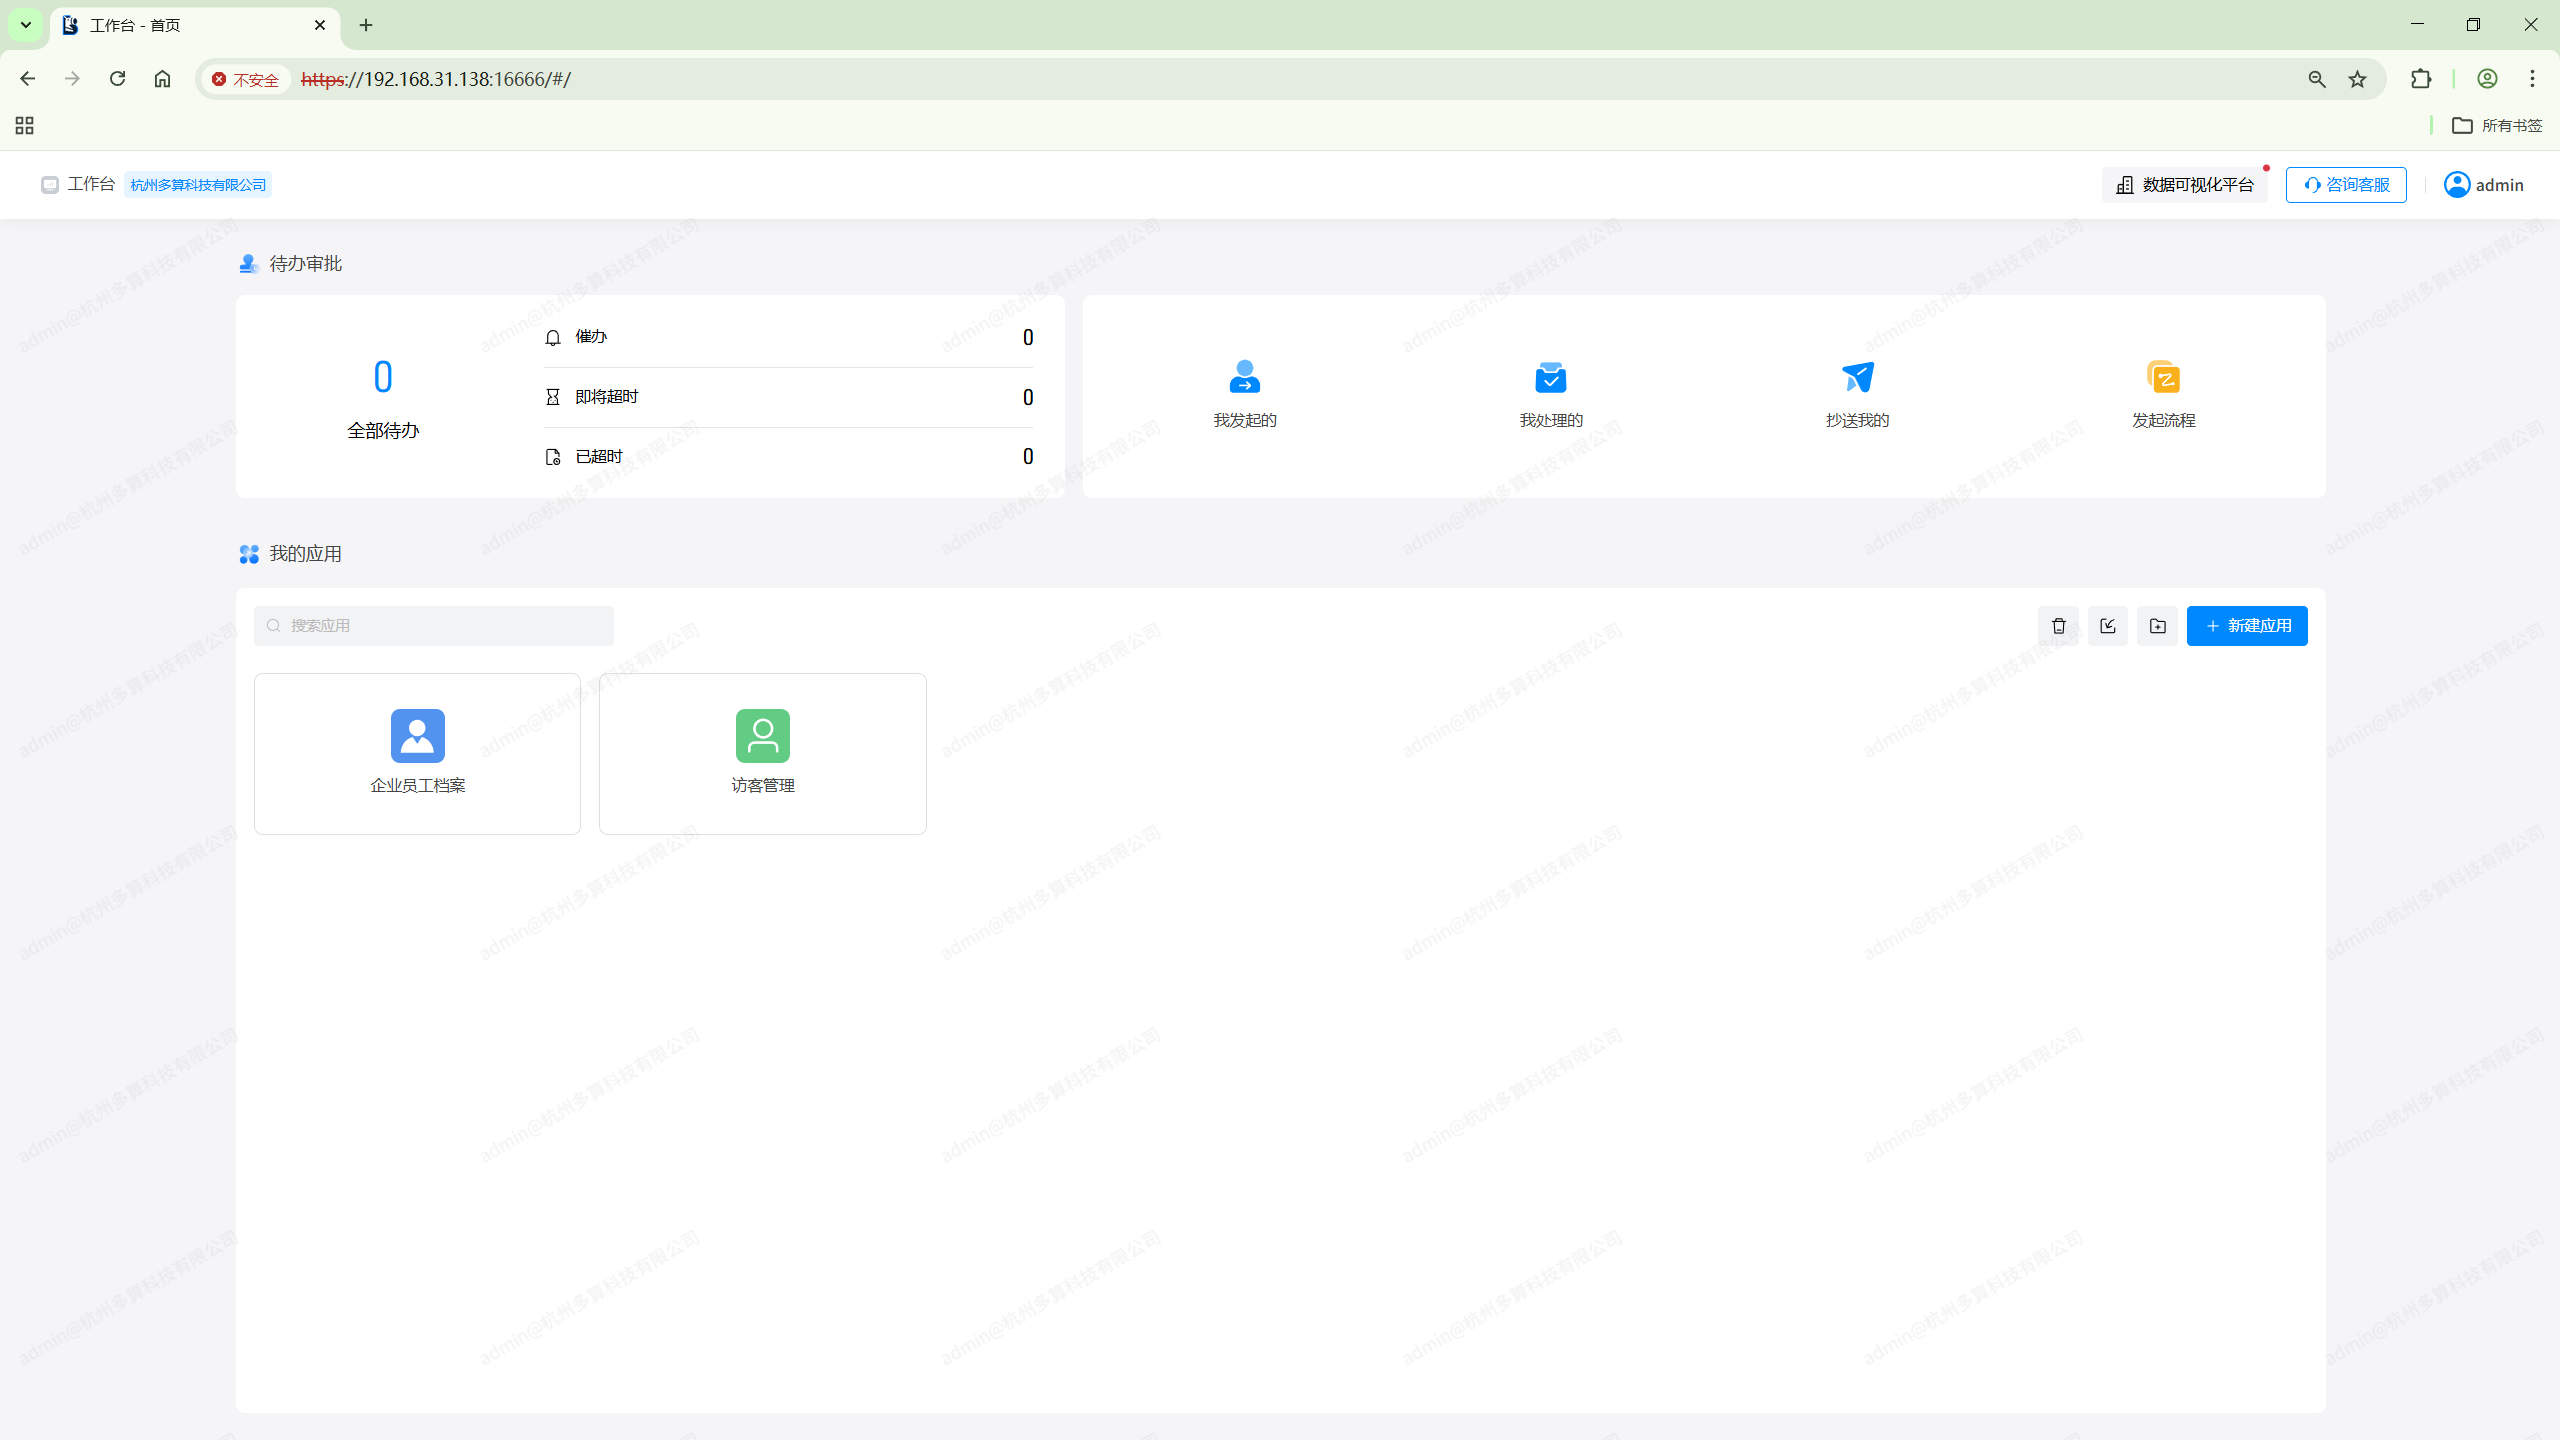This screenshot has width=2560, height=1440.
Task: Open the 企业员工档案 app tile
Action: (417, 753)
